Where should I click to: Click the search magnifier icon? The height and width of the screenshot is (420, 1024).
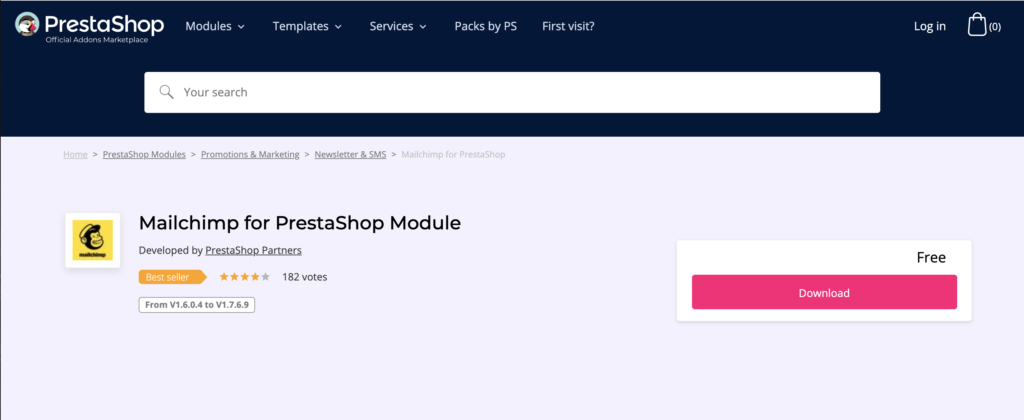coord(167,91)
